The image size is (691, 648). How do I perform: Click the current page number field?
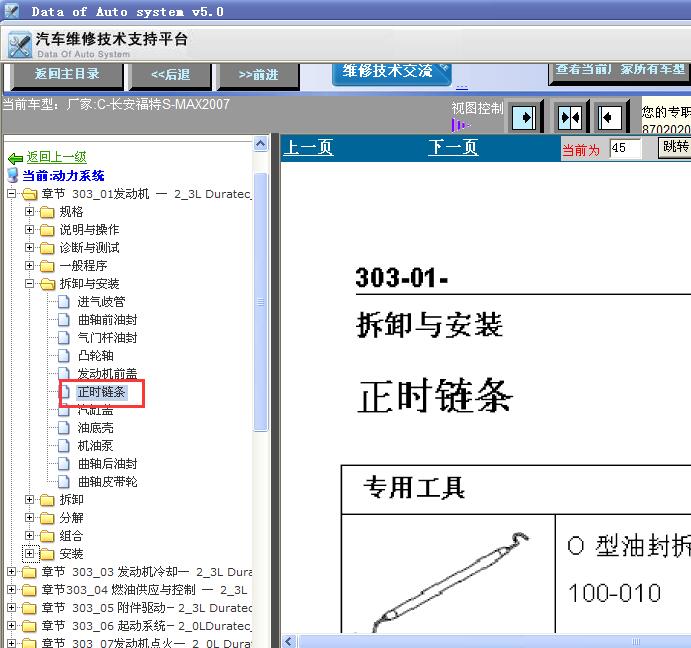click(x=625, y=149)
